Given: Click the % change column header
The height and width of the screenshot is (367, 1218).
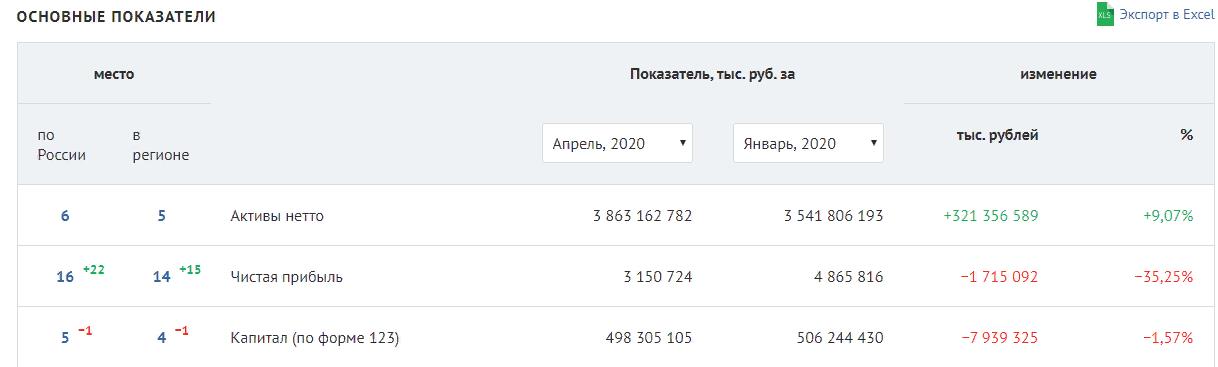Looking at the screenshot, I should click(1187, 135).
